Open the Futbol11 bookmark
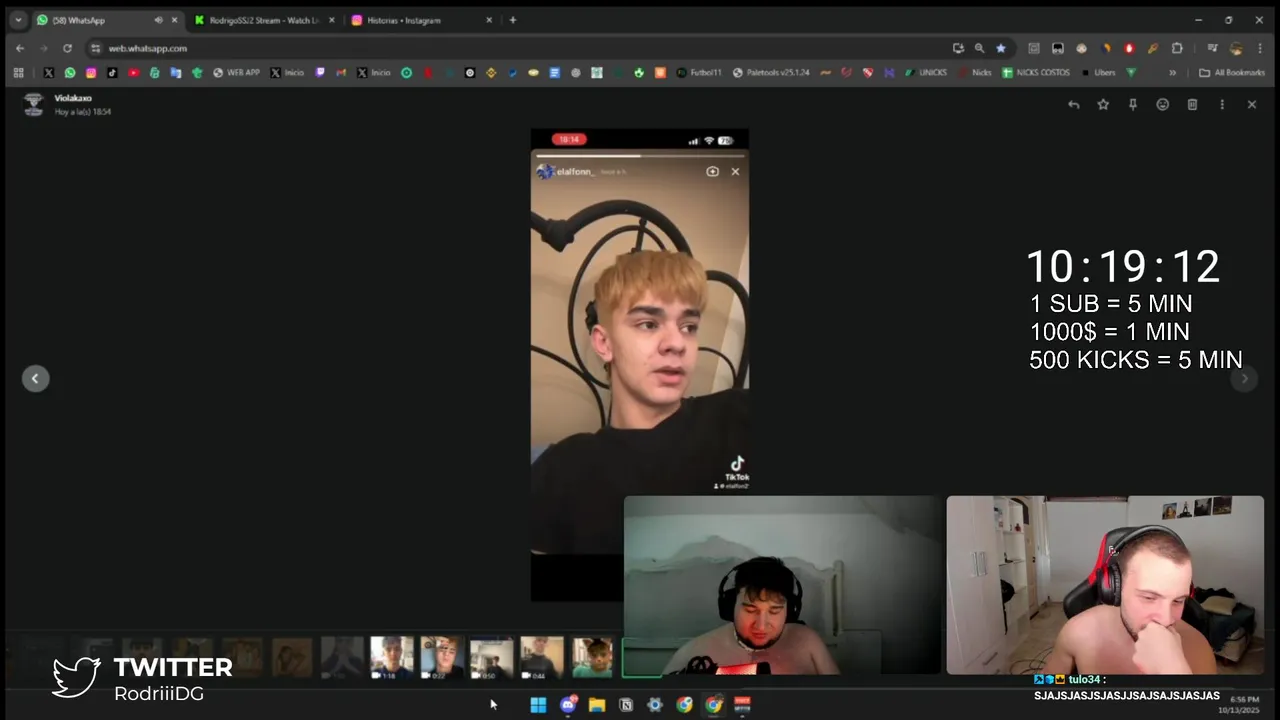Screen dimensions: 1280x720 click(699, 73)
